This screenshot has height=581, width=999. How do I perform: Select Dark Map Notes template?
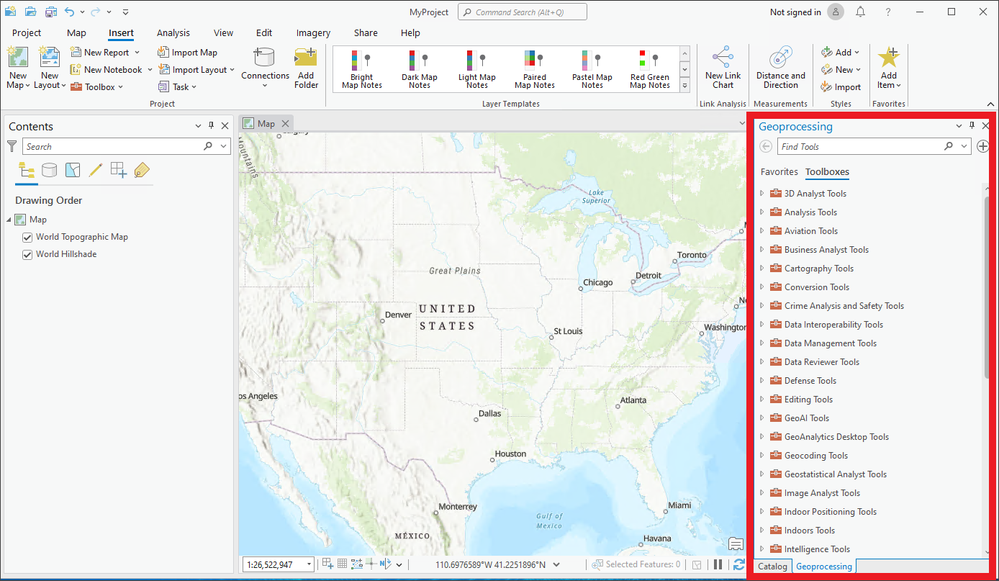click(419, 69)
